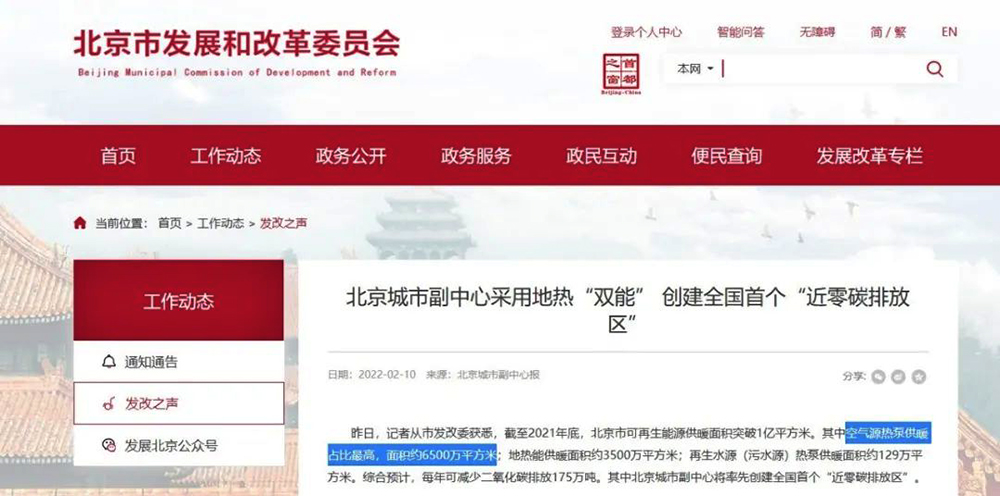Click the Beijing-China red seal logo
1000x496 pixels.
click(621, 74)
